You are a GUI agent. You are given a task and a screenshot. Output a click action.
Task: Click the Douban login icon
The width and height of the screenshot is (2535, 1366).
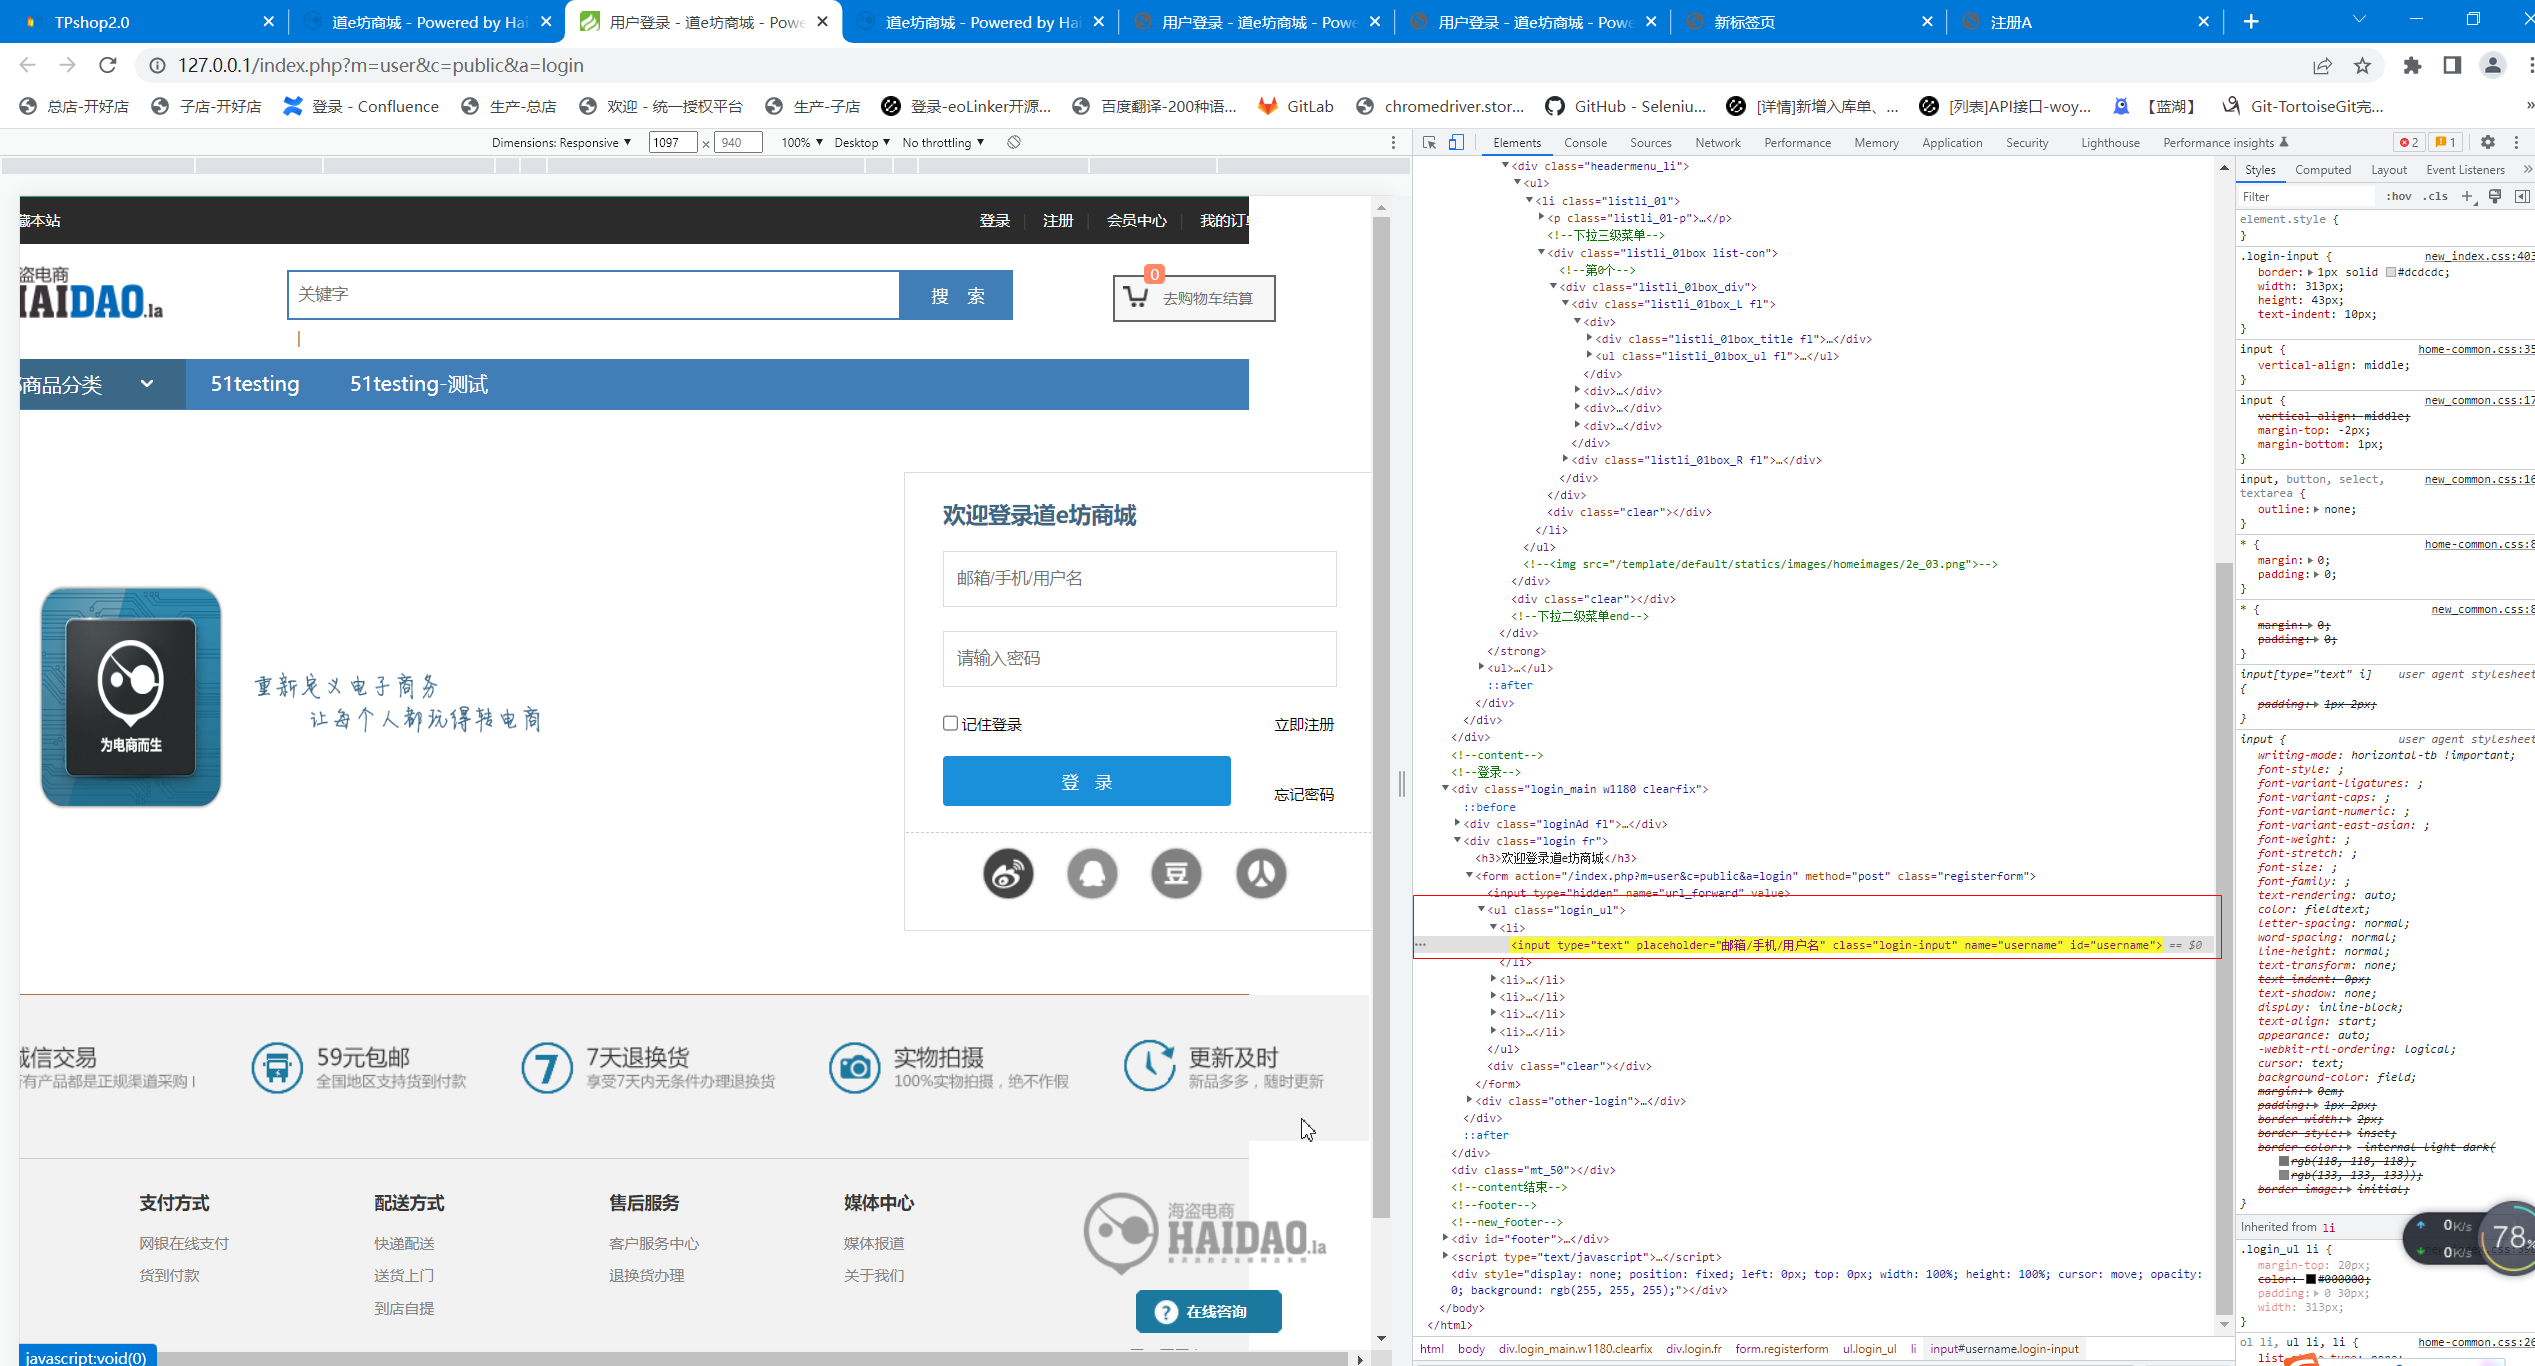(x=1176, y=874)
